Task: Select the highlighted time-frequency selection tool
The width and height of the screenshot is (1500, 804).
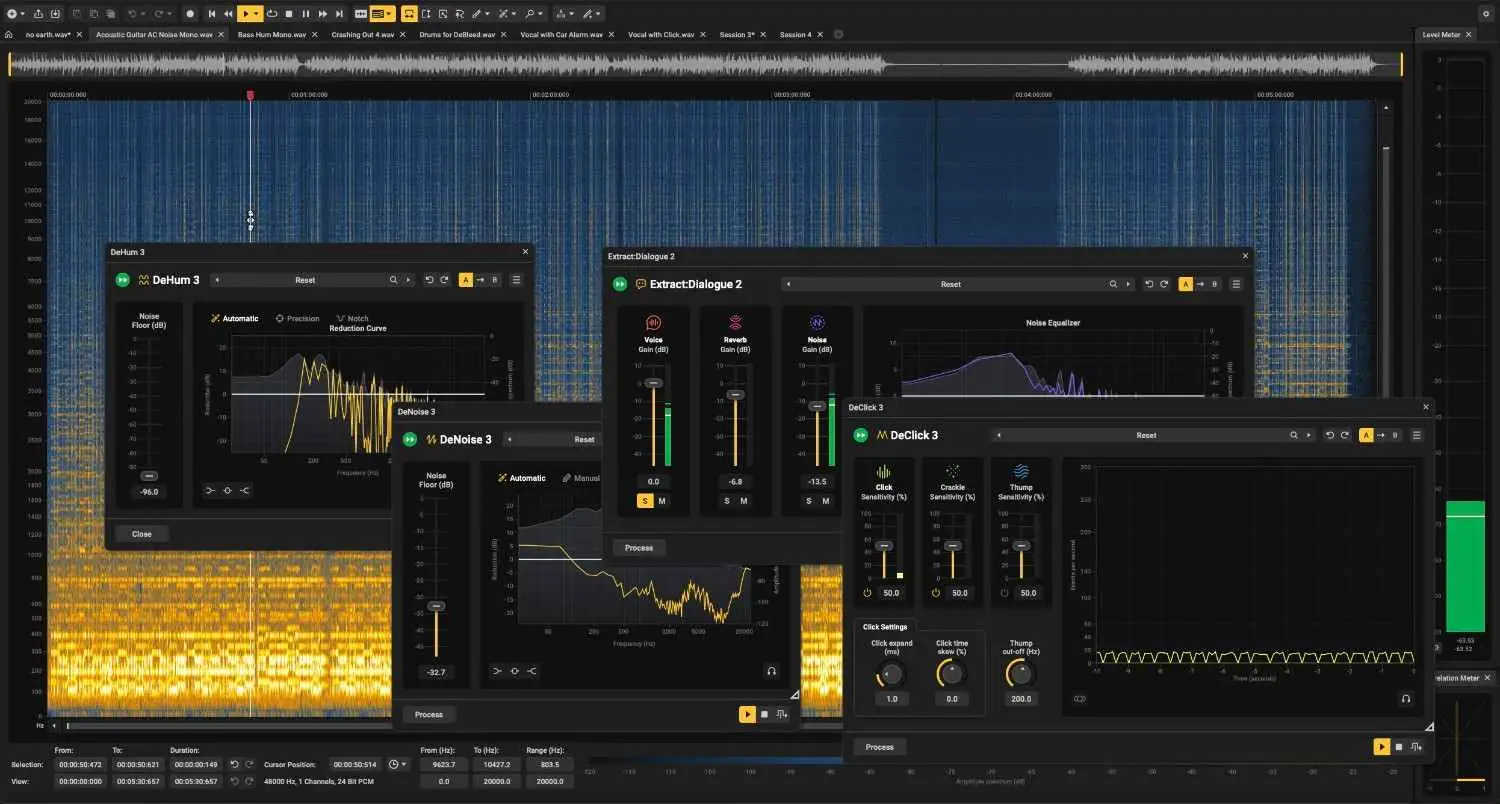Action: tap(409, 14)
